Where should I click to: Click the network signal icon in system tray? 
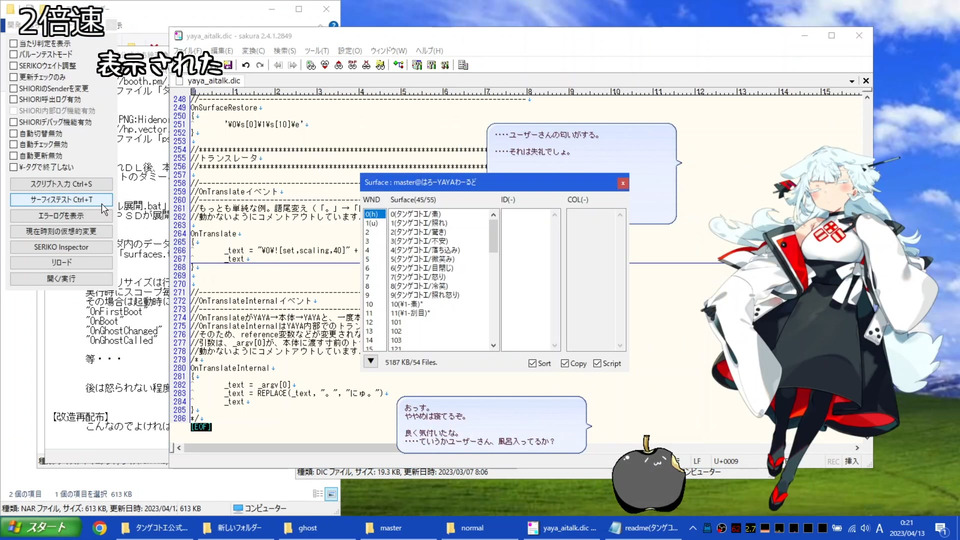pos(852,528)
